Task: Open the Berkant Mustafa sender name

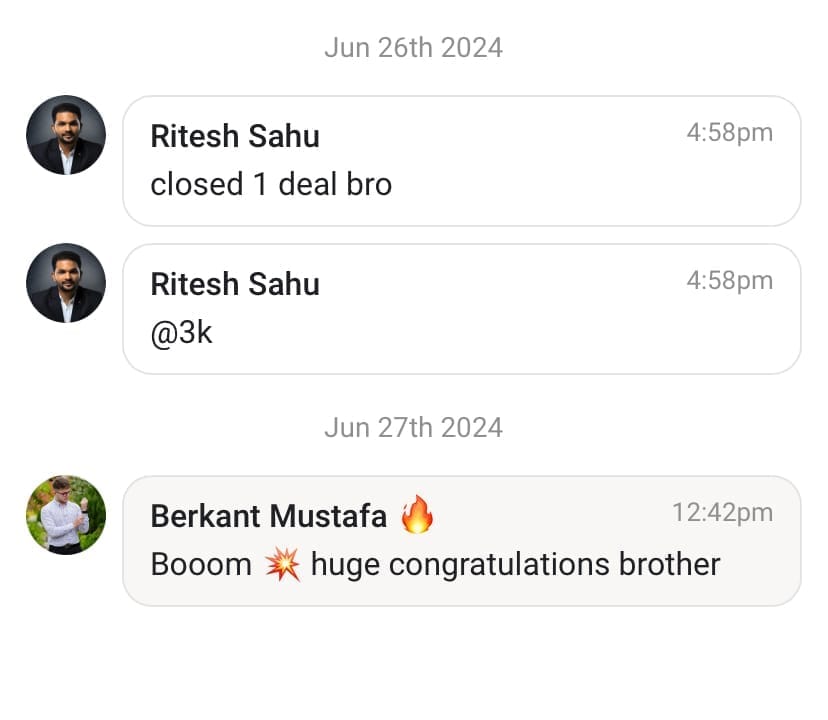Action: tap(268, 516)
